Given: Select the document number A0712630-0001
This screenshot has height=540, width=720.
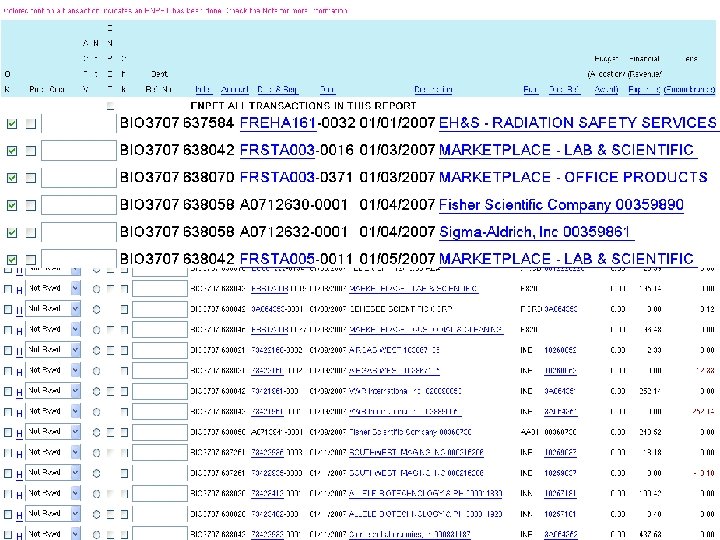Looking at the screenshot, I should (293, 205).
